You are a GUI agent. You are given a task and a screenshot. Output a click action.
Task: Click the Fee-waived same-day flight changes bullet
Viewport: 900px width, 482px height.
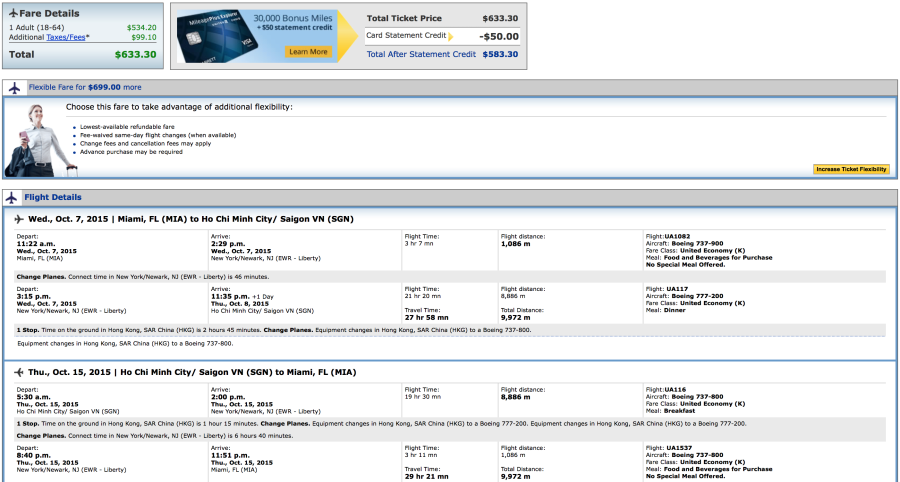(x=158, y=135)
